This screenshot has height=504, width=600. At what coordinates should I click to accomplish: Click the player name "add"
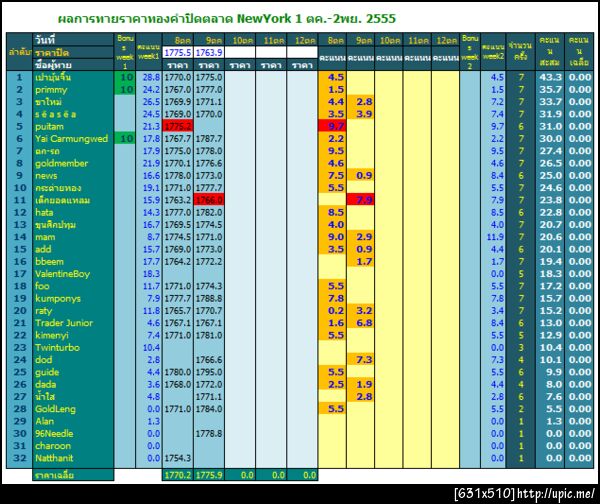tap(43, 249)
